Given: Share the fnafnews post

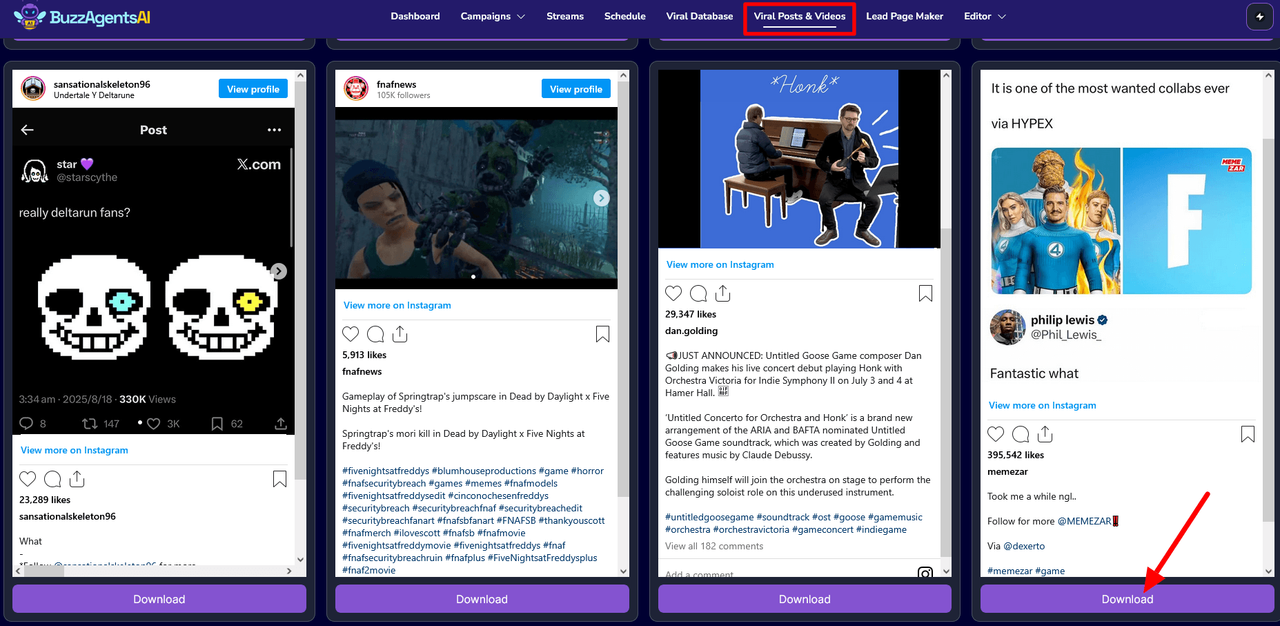Looking at the screenshot, I should click(399, 334).
